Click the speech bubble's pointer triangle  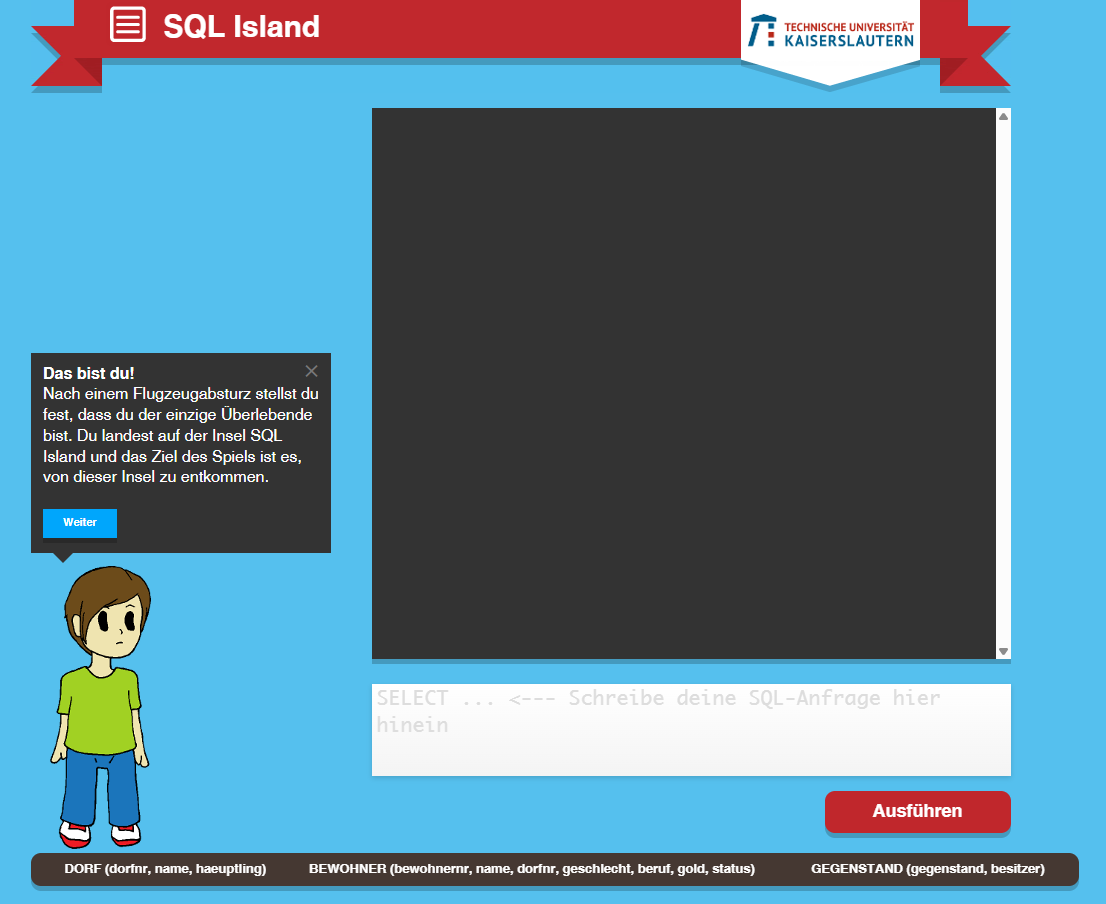pos(62,557)
